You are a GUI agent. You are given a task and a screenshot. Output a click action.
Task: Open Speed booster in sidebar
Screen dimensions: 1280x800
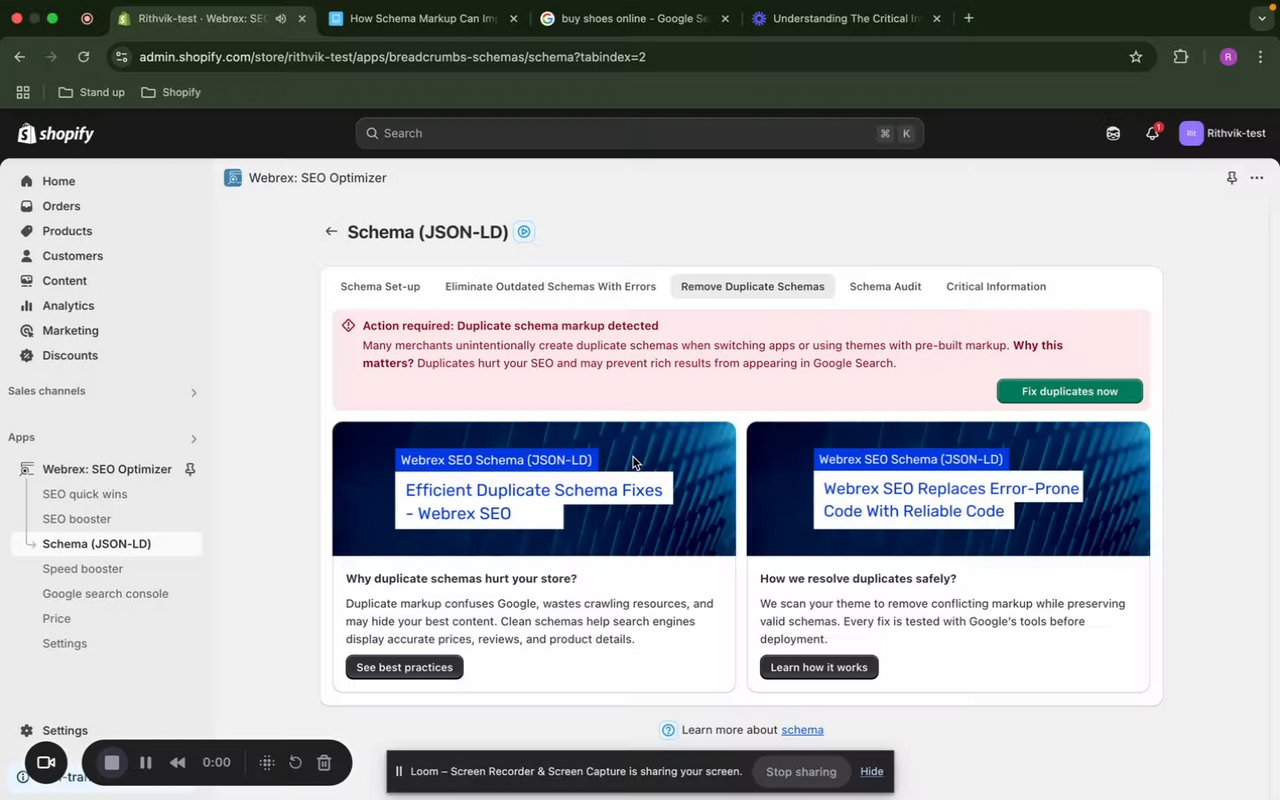pyautogui.click(x=83, y=569)
